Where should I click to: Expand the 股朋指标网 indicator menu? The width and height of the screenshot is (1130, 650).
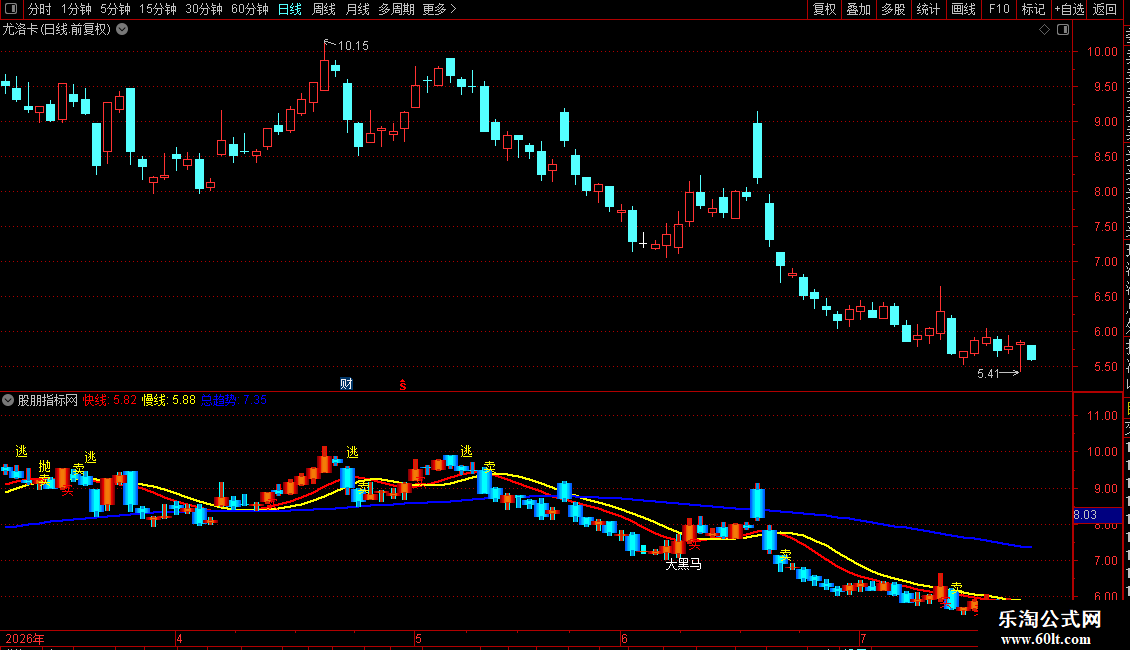(x=8, y=400)
